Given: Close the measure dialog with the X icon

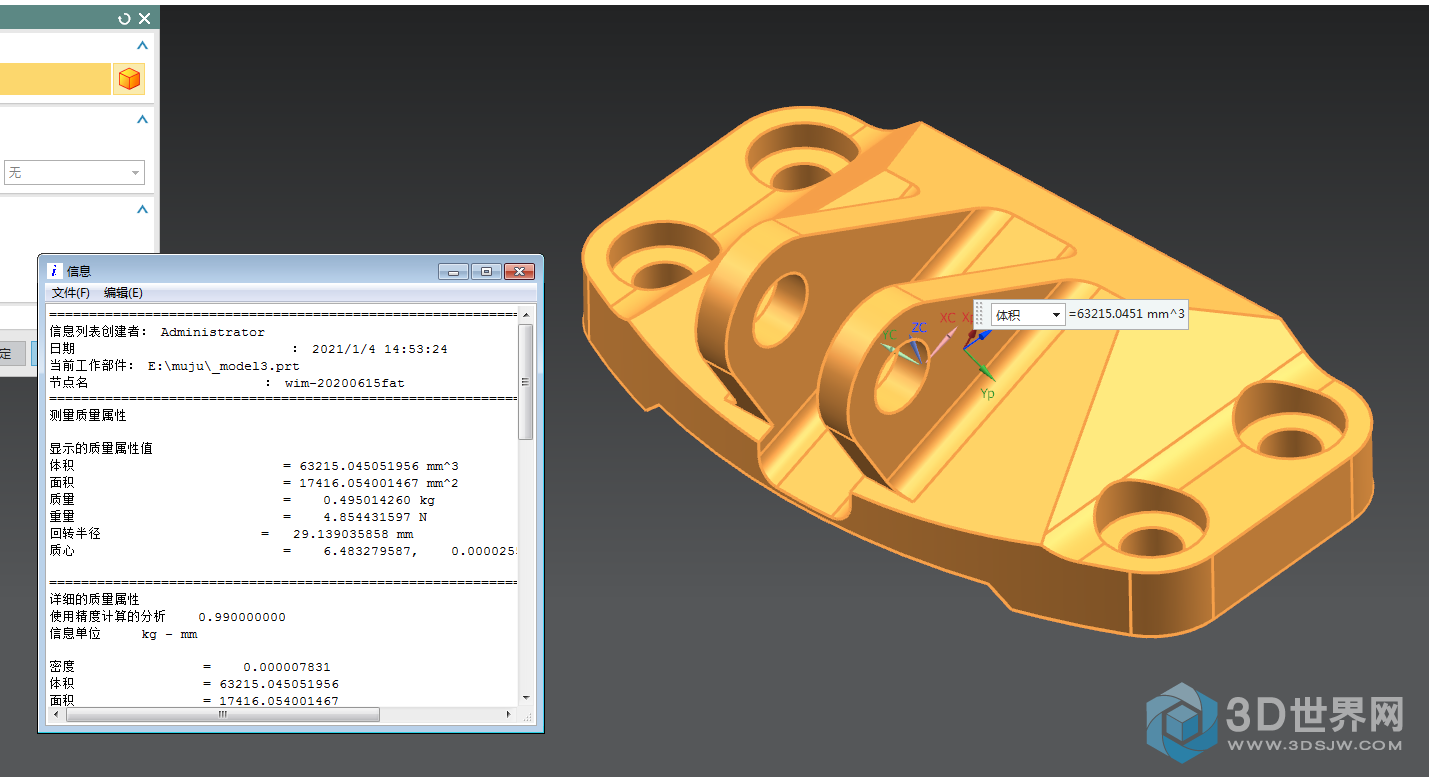Looking at the screenshot, I should pos(145,18).
